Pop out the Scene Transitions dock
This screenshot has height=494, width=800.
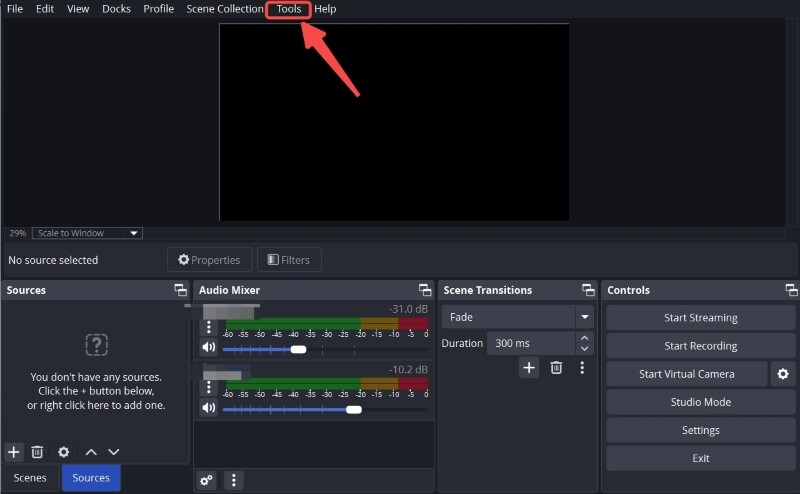pyautogui.click(x=588, y=290)
